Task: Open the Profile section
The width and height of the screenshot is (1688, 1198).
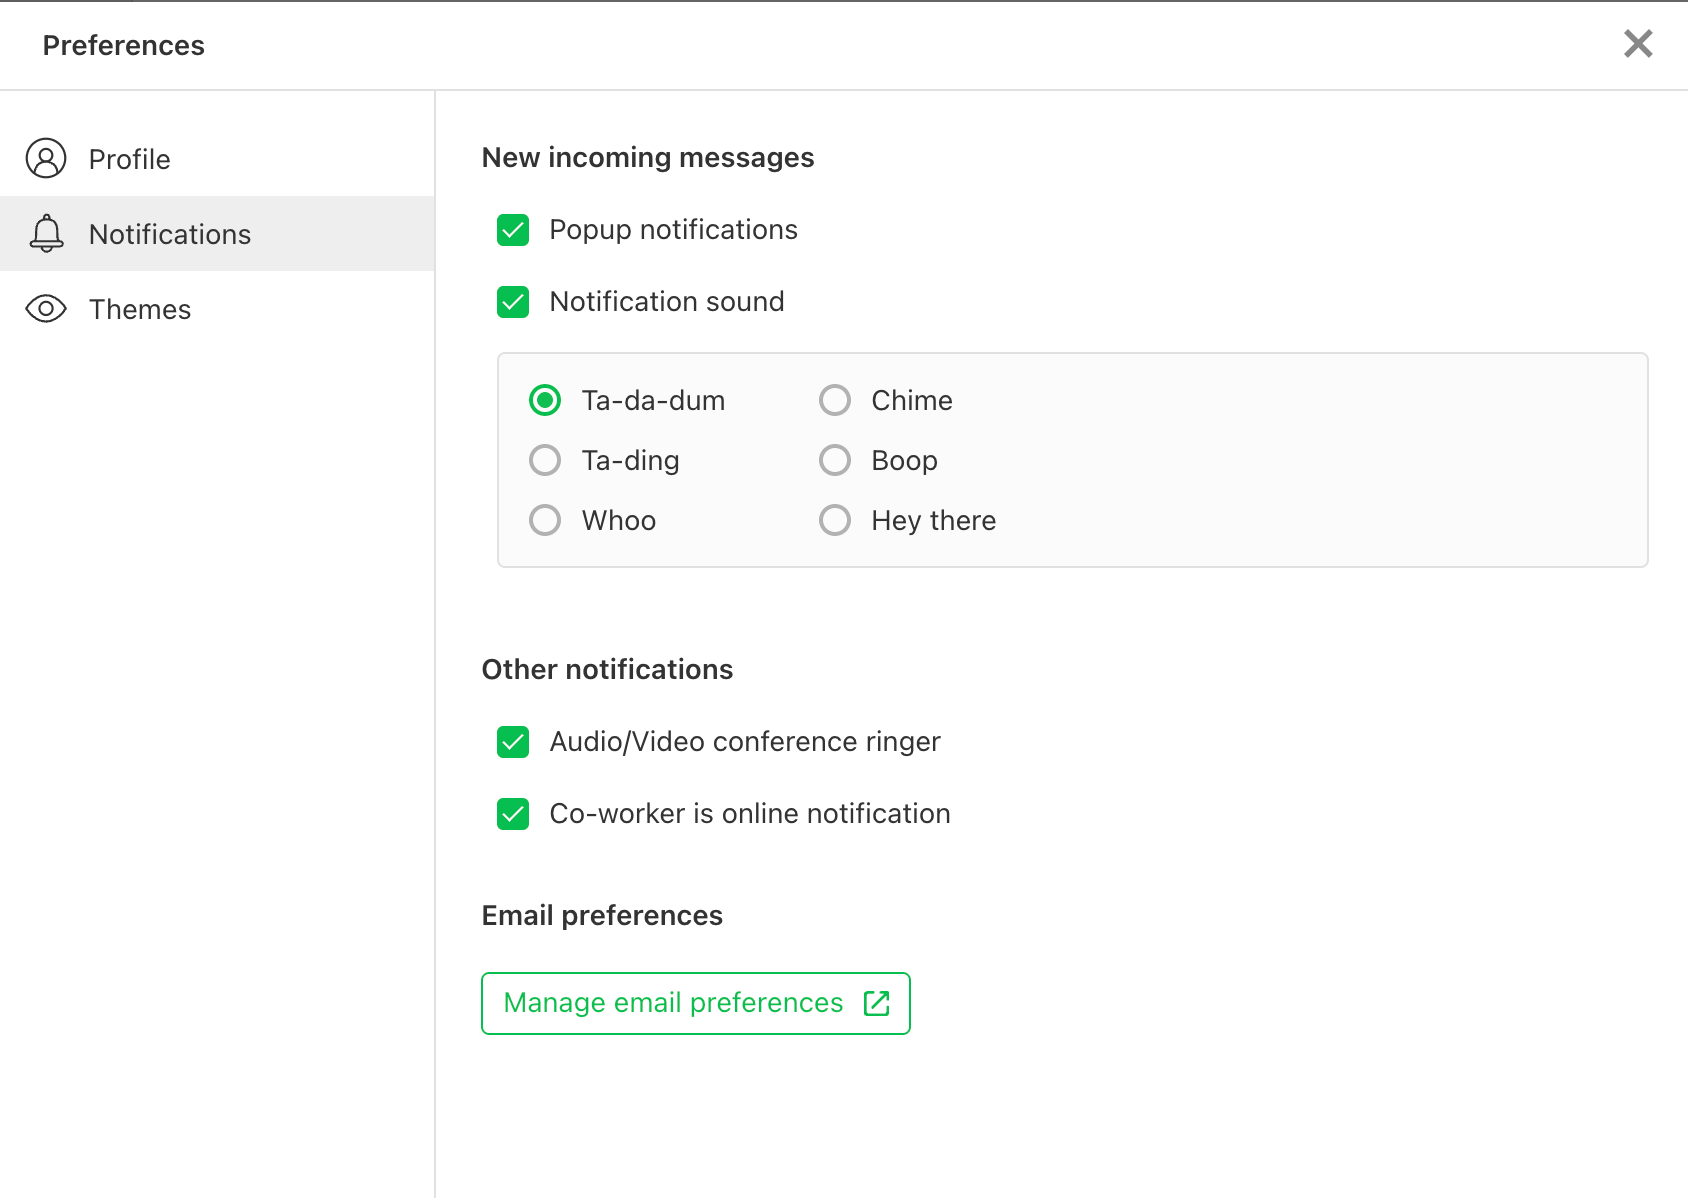Action: [x=217, y=159]
